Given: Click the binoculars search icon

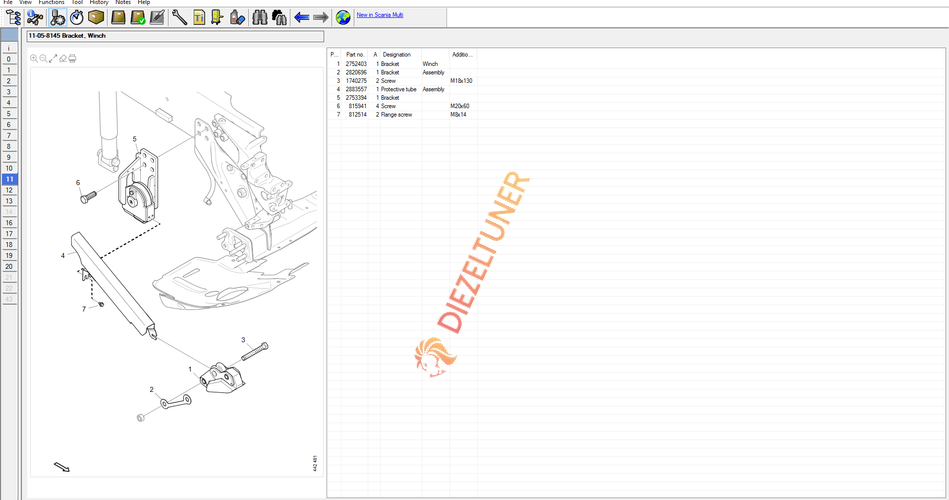Looking at the screenshot, I should point(260,18).
